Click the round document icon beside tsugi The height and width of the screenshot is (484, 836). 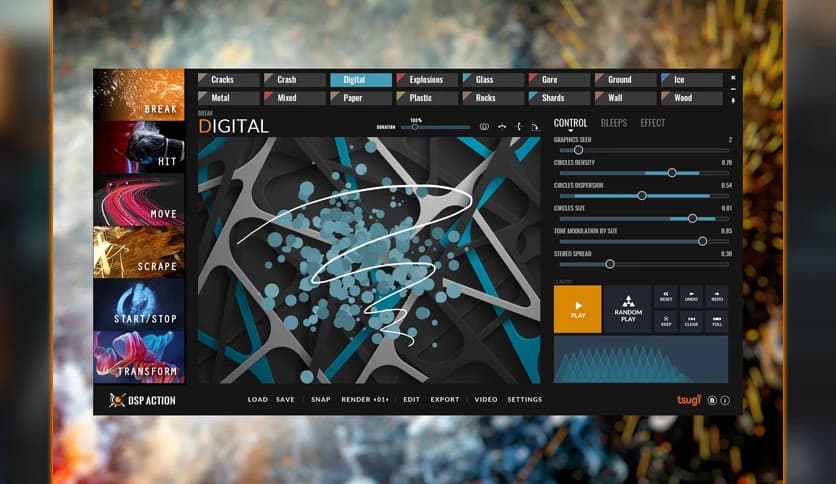pyautogui.click(x=712, y=400)
